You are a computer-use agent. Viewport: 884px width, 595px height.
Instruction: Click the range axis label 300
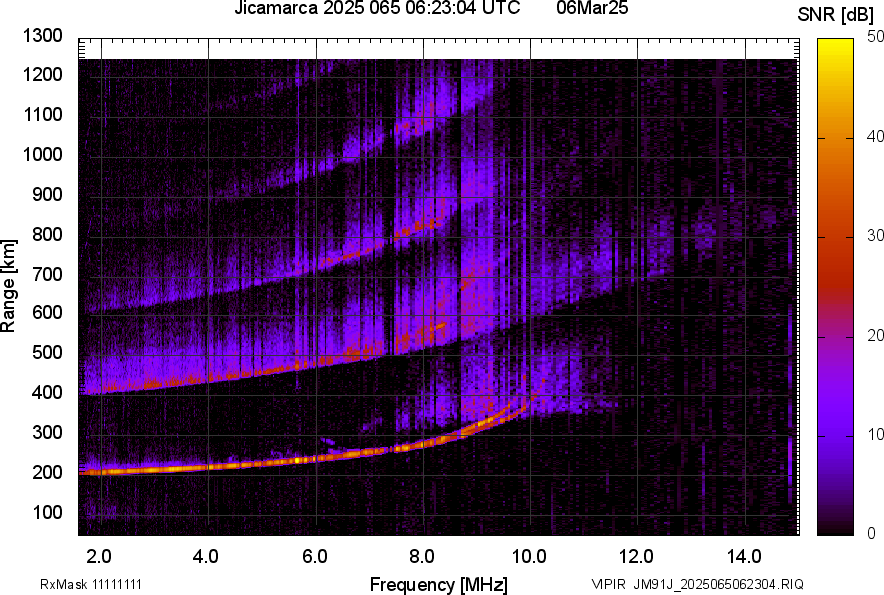47,432
